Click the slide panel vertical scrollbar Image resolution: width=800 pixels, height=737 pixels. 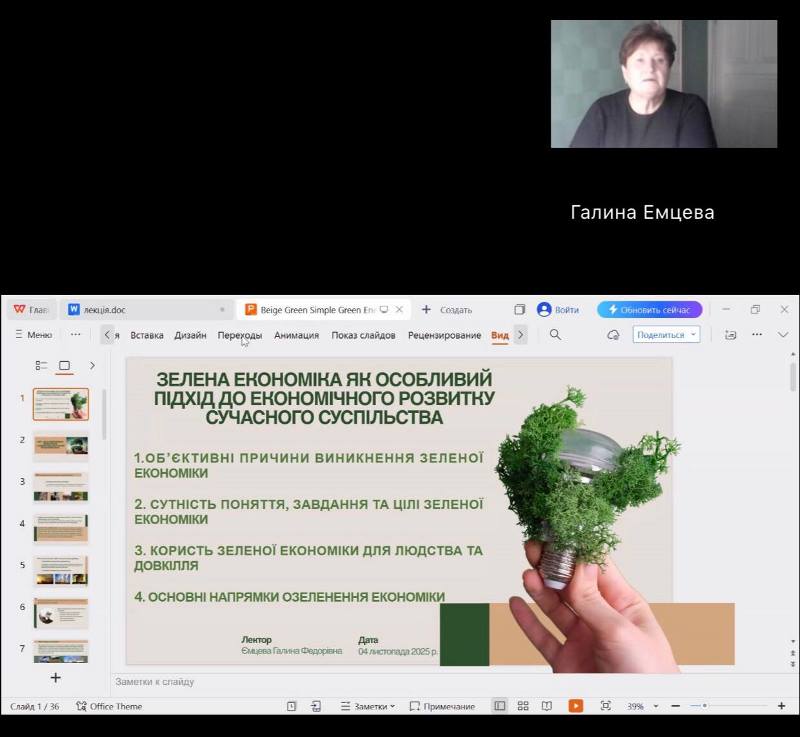point(104,414)
